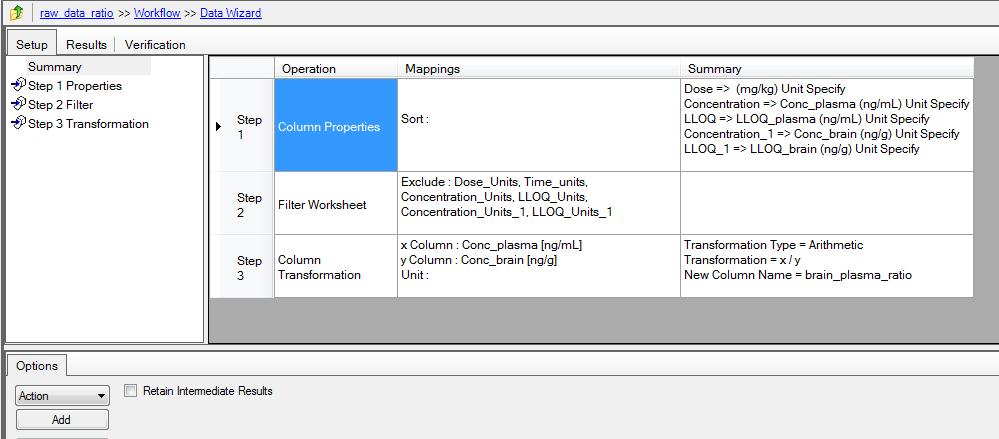Open the Action dropdown

62,396
